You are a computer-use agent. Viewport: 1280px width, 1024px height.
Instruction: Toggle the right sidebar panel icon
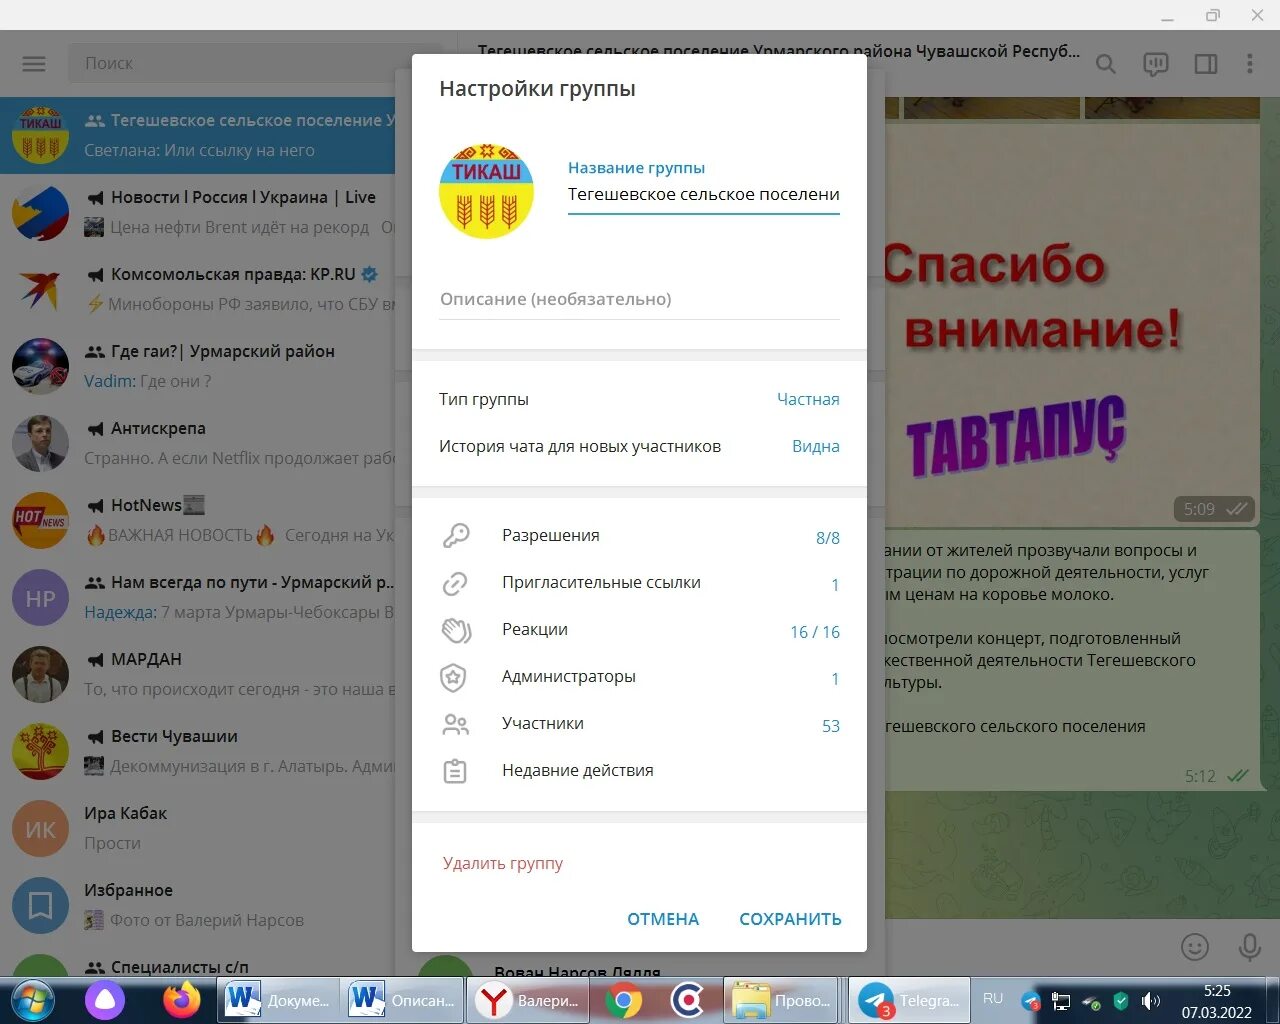(1206, 64)
